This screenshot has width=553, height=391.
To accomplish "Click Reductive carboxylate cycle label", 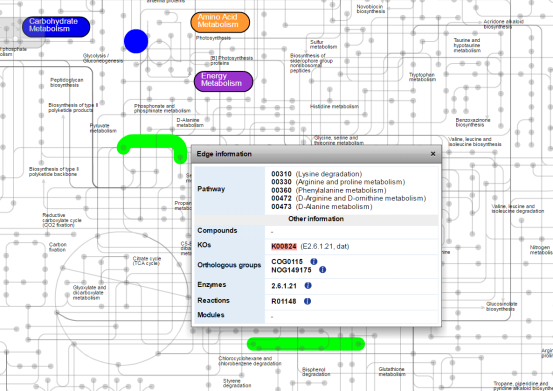I will pos(62,220).
